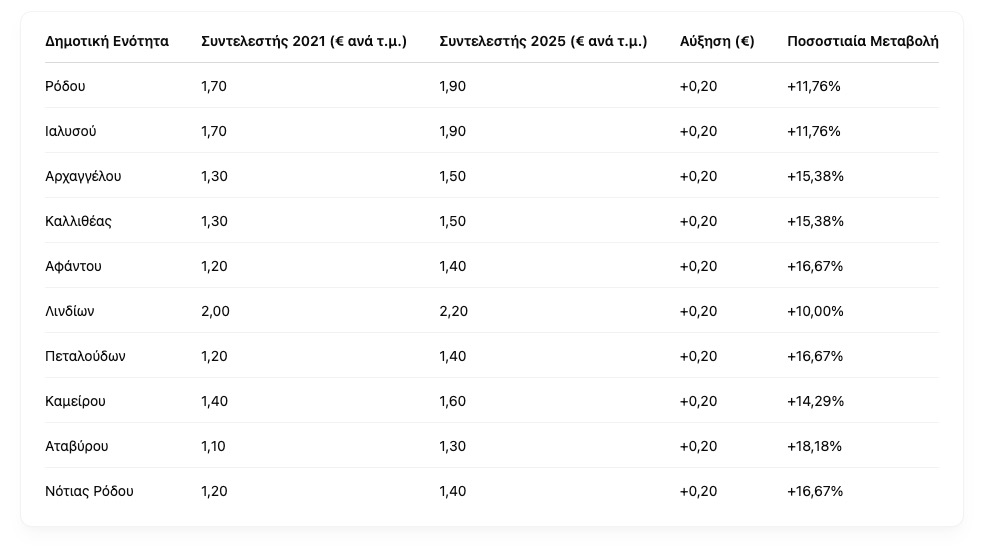Select the Πεταλούδων row name
Screen dimensions: 995x557
tap(85, 357)
